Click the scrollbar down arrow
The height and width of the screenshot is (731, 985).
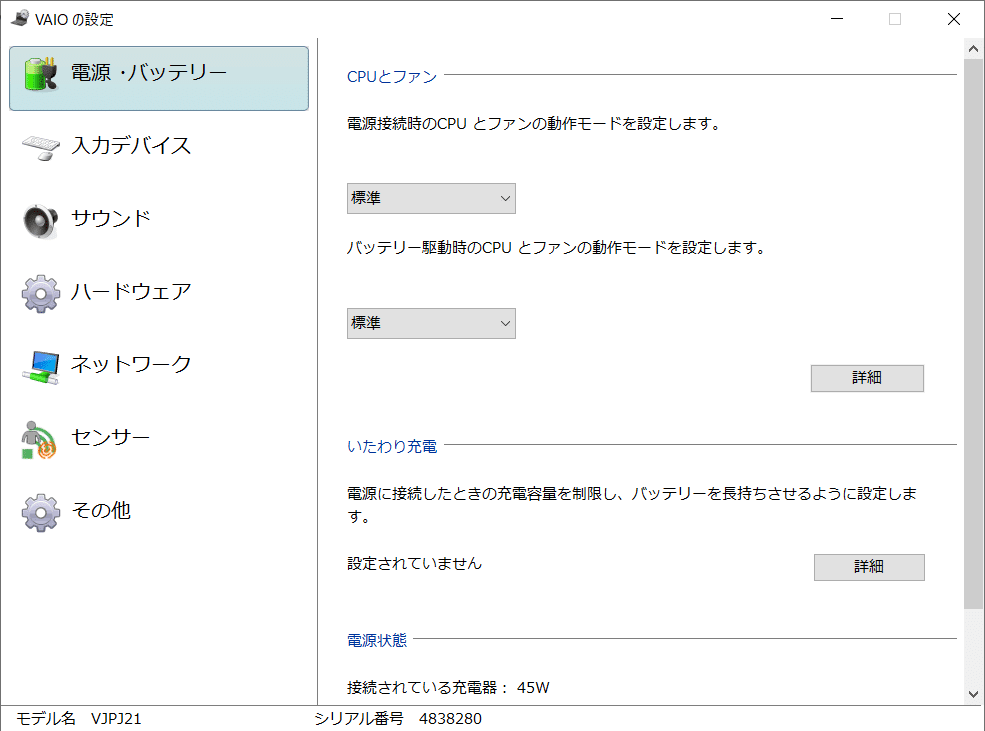coord(973,694)
